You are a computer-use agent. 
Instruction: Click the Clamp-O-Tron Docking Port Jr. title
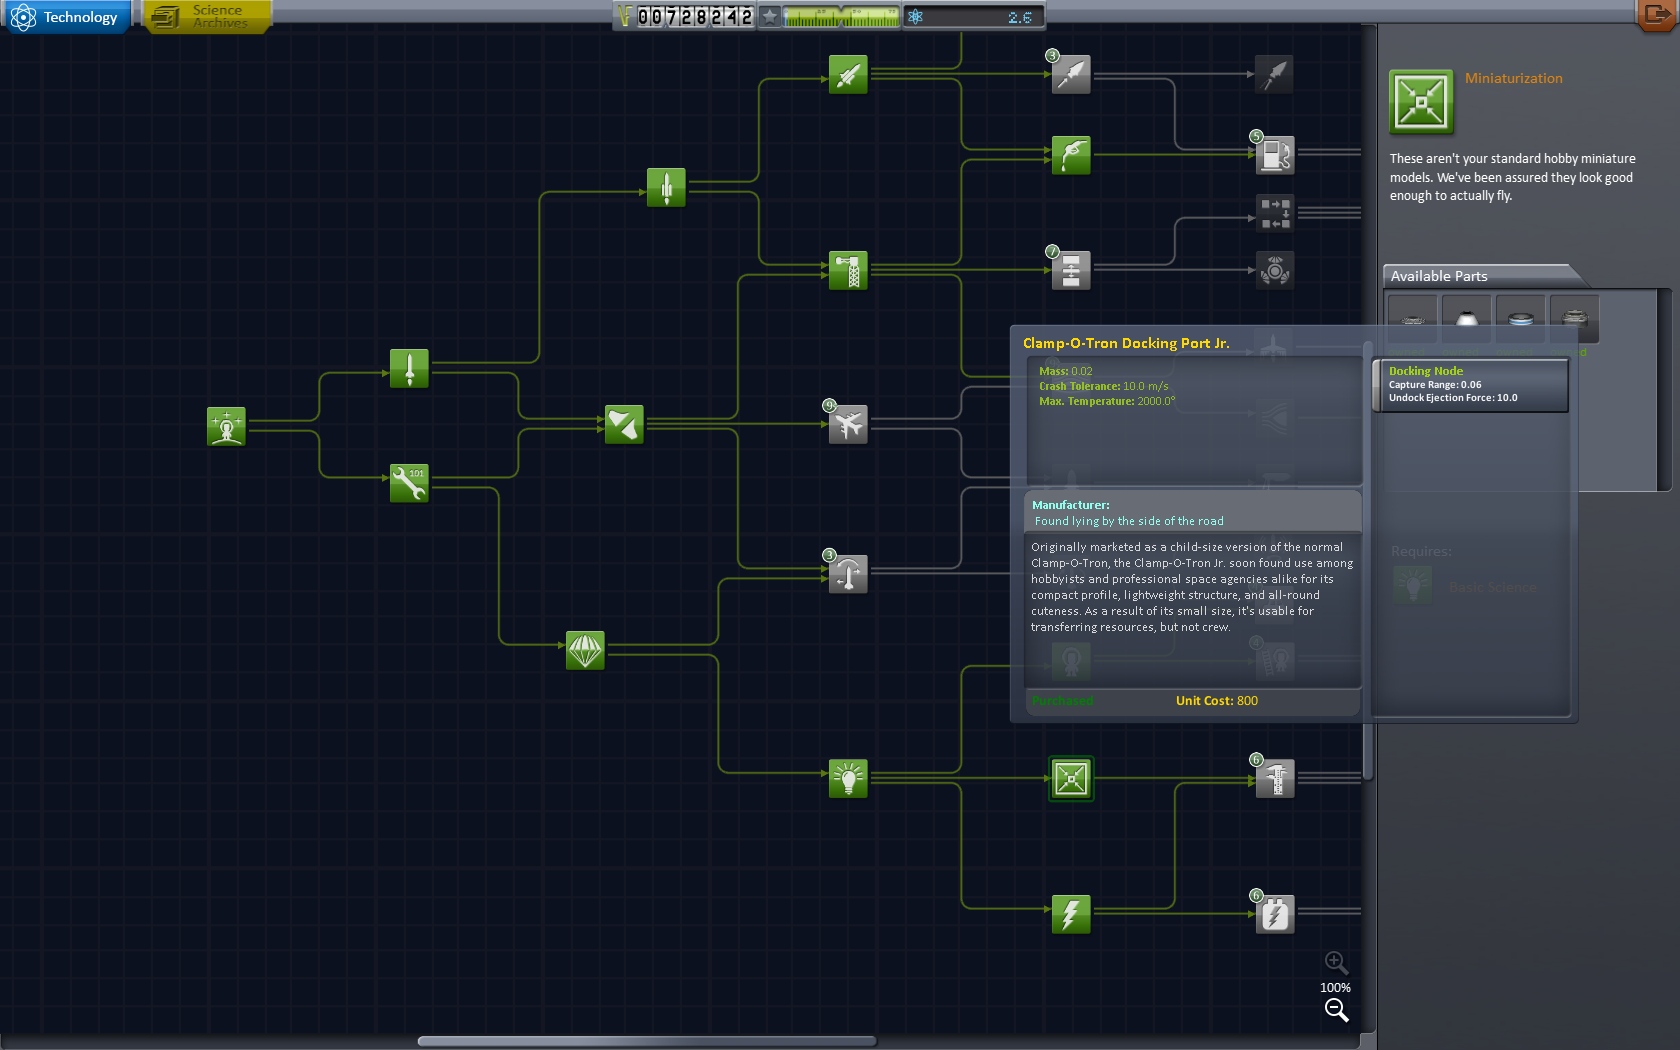[x=1126, y=343]
